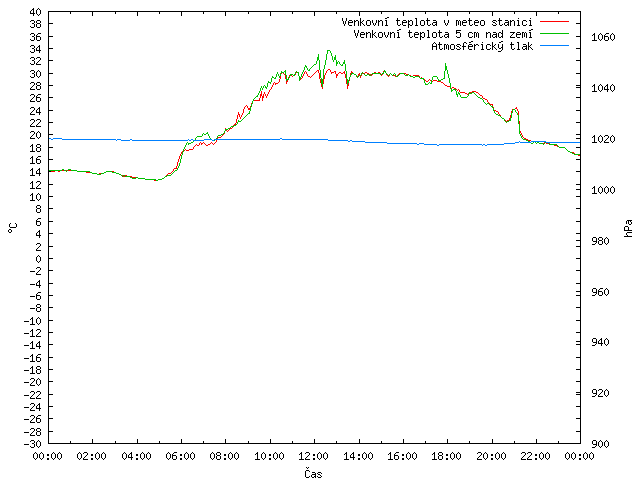This screenshot has height=480, width=640.
Task: Click x-axis label '12:00'
Action: (313, 456)
